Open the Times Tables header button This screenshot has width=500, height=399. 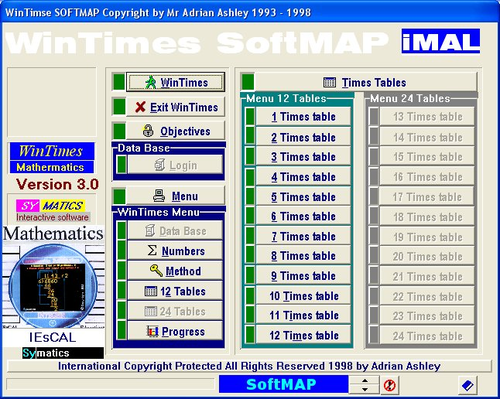click(x=365, y=82)
